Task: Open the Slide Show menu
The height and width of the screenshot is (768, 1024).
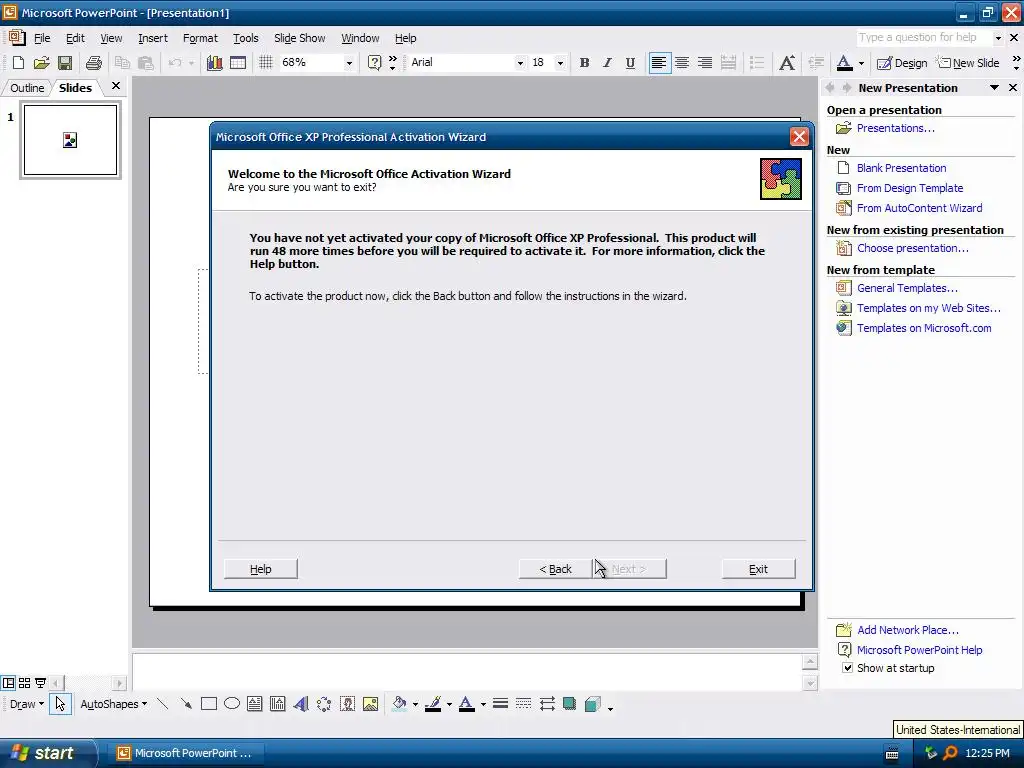Action: 299,38
